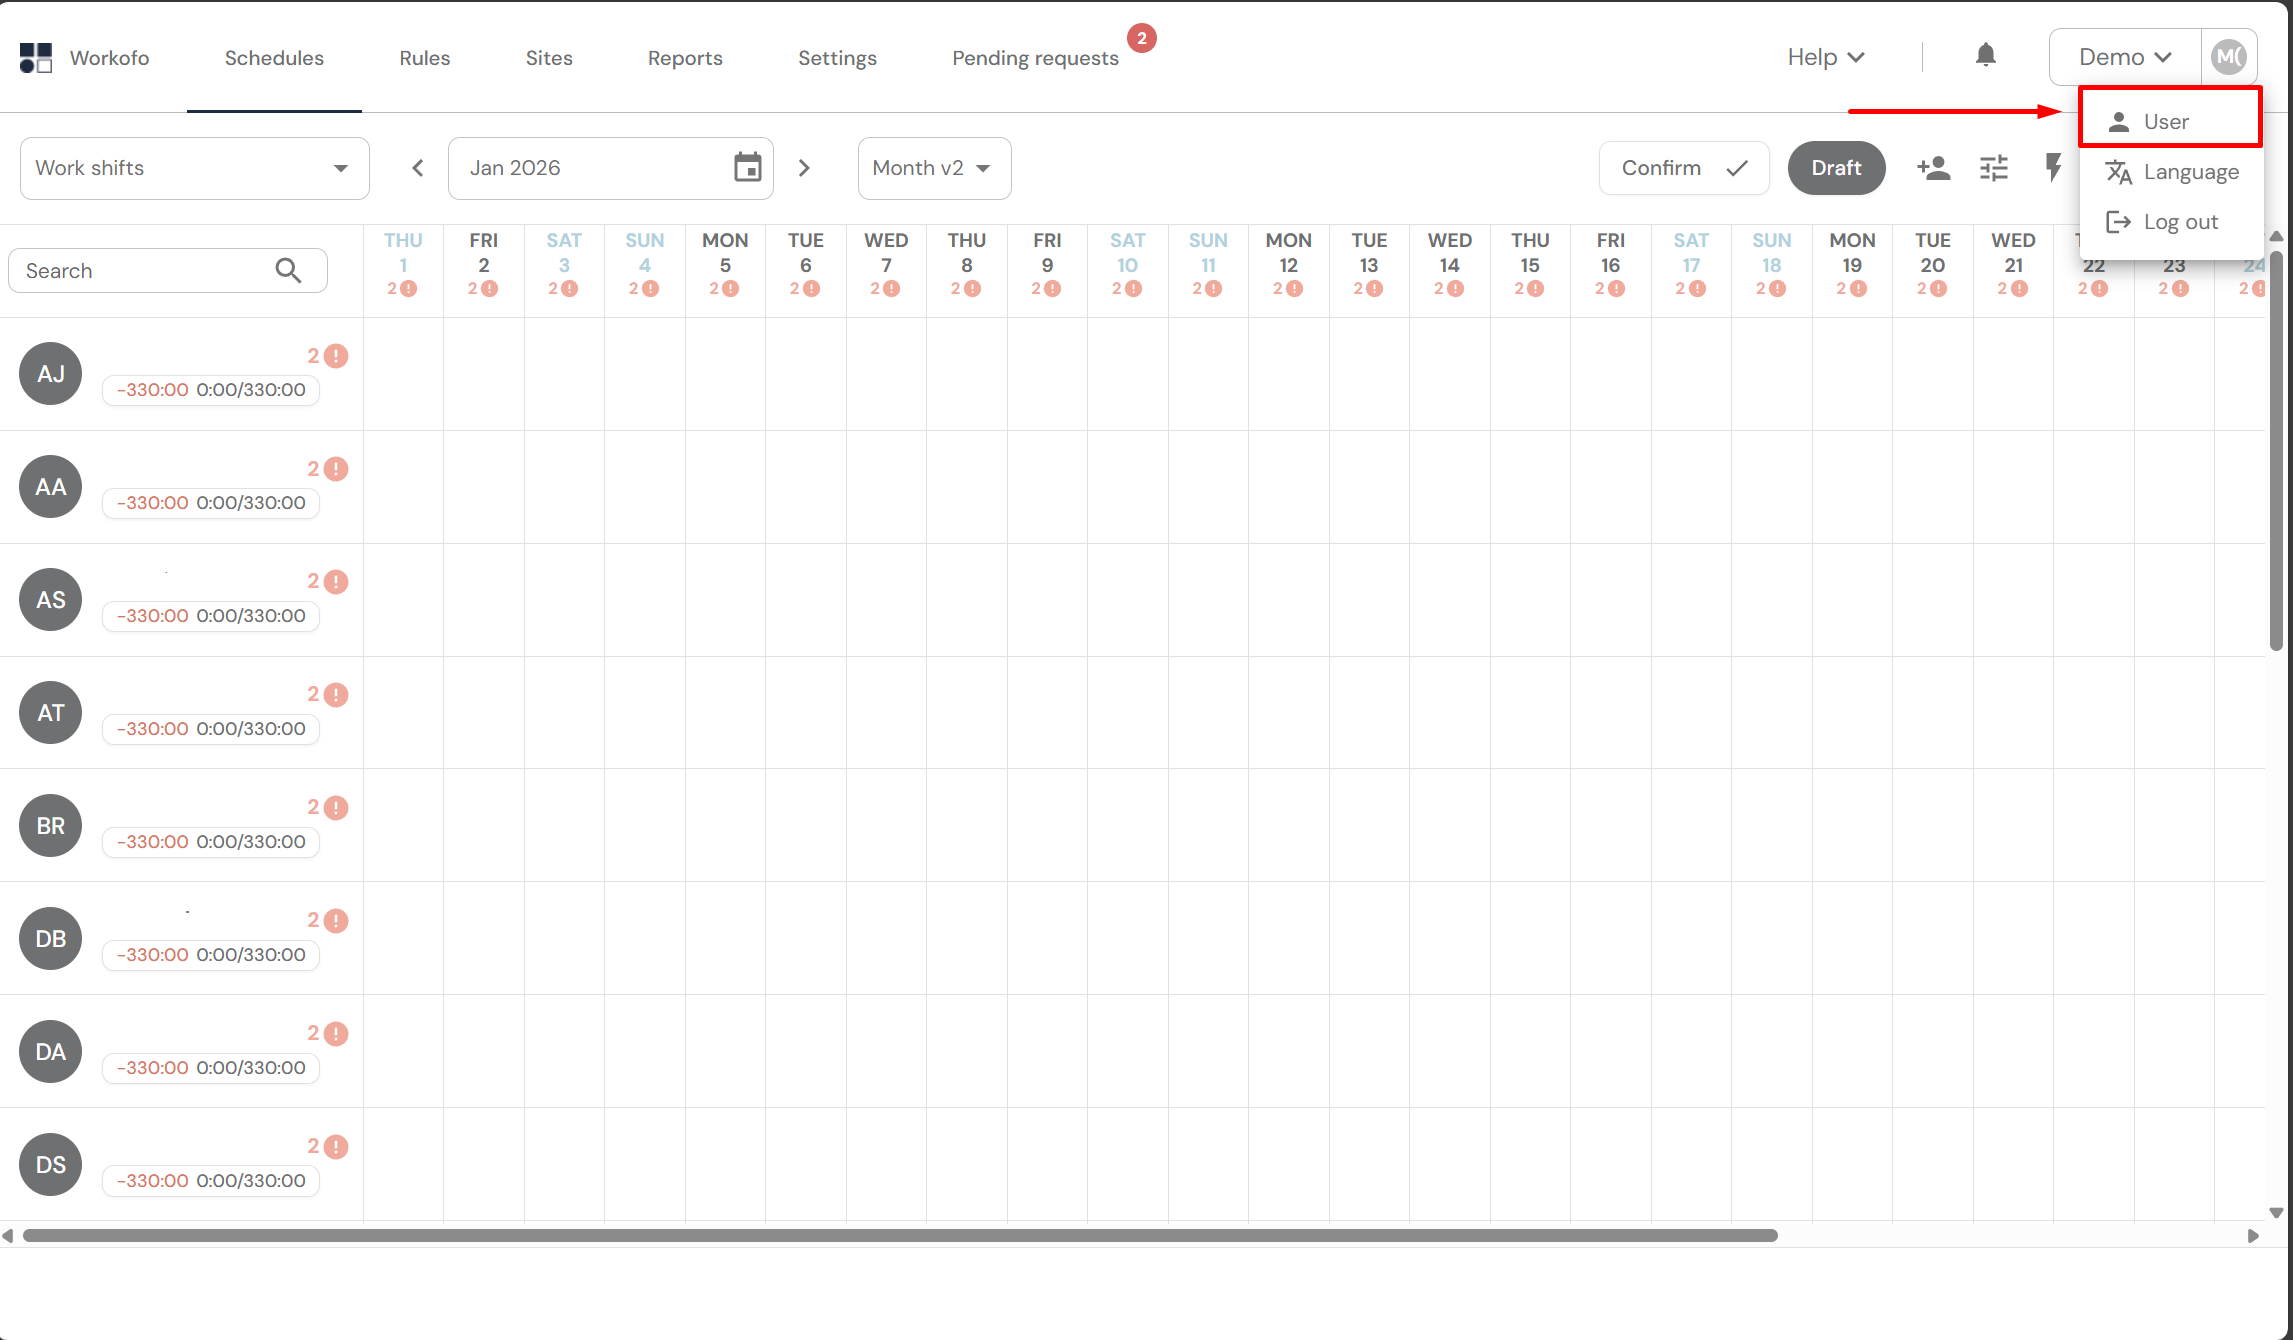Viewport: 2293px width, 1340px height.
Task: Open the Month v2 view dropdown
Action: point(933,168)
